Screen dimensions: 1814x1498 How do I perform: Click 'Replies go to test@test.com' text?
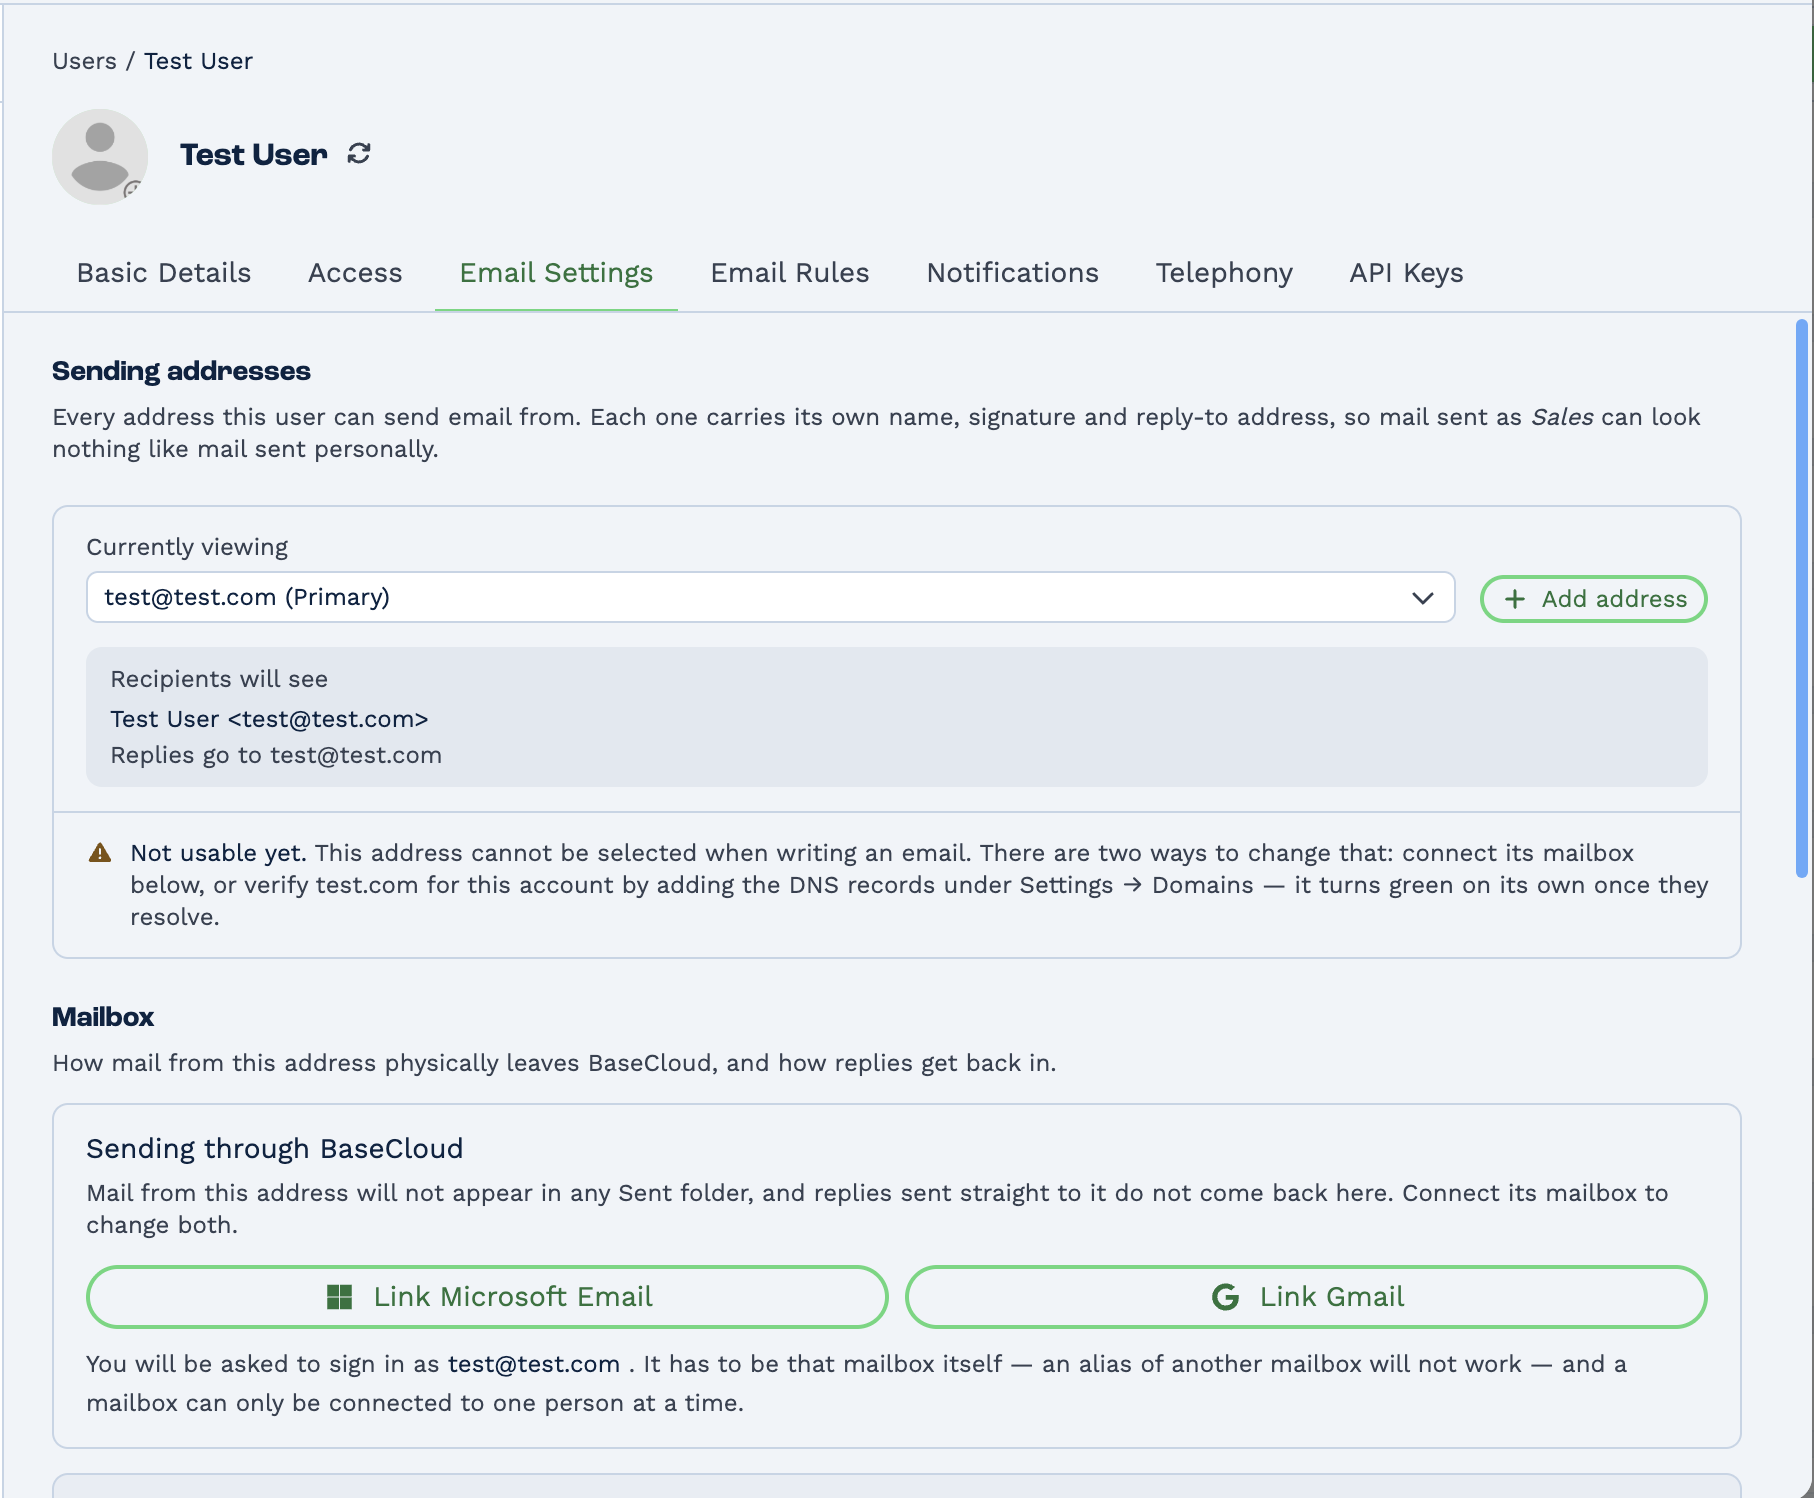[276, 755]
